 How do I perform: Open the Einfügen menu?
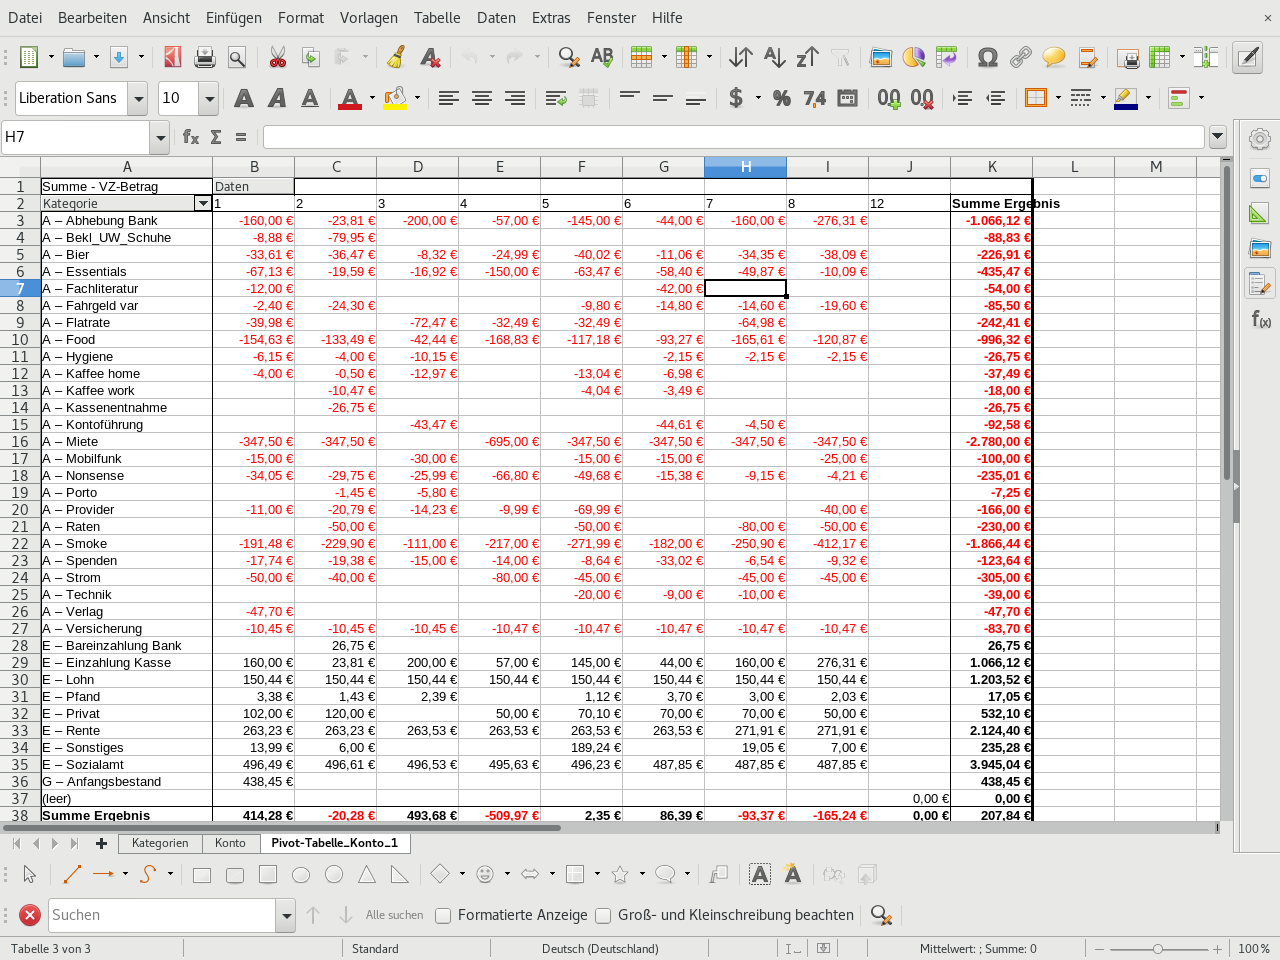[233, 17]
